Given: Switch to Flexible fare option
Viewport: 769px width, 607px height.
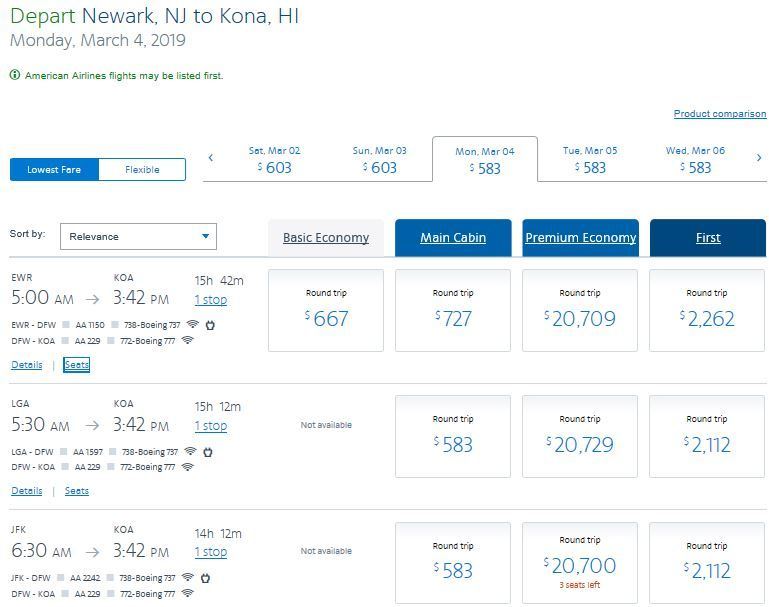Looking at the screenshot, I should (142, 170).
